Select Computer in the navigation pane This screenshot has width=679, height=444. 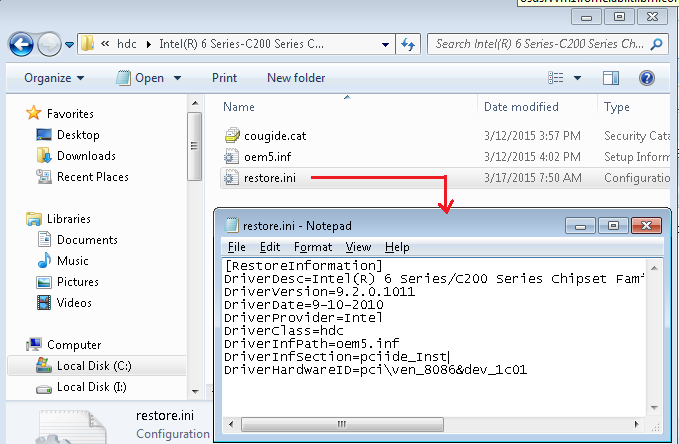click(74, 345)
